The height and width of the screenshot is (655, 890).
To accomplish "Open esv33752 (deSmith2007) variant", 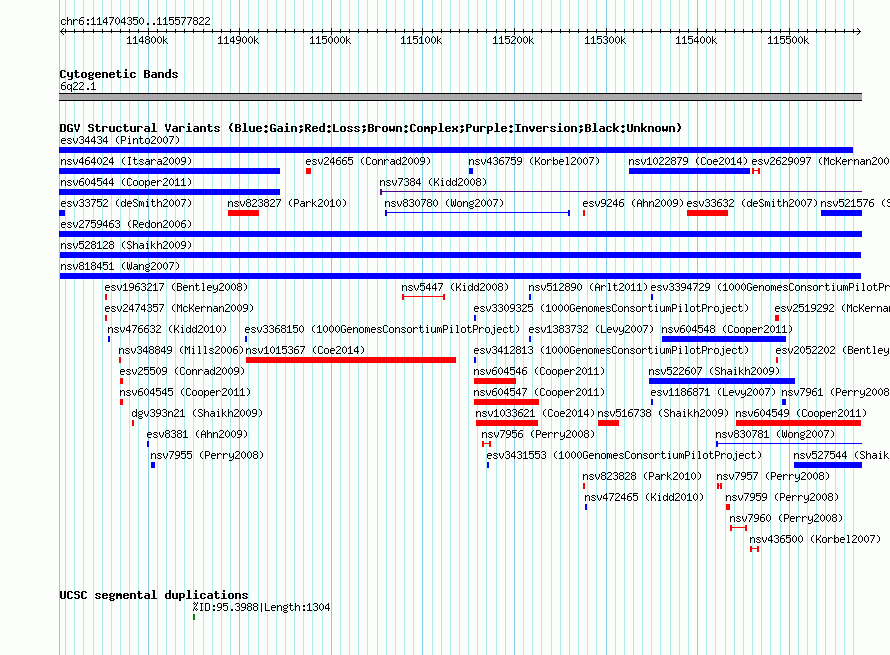I will pyautogui.click(x=126, y=203).
